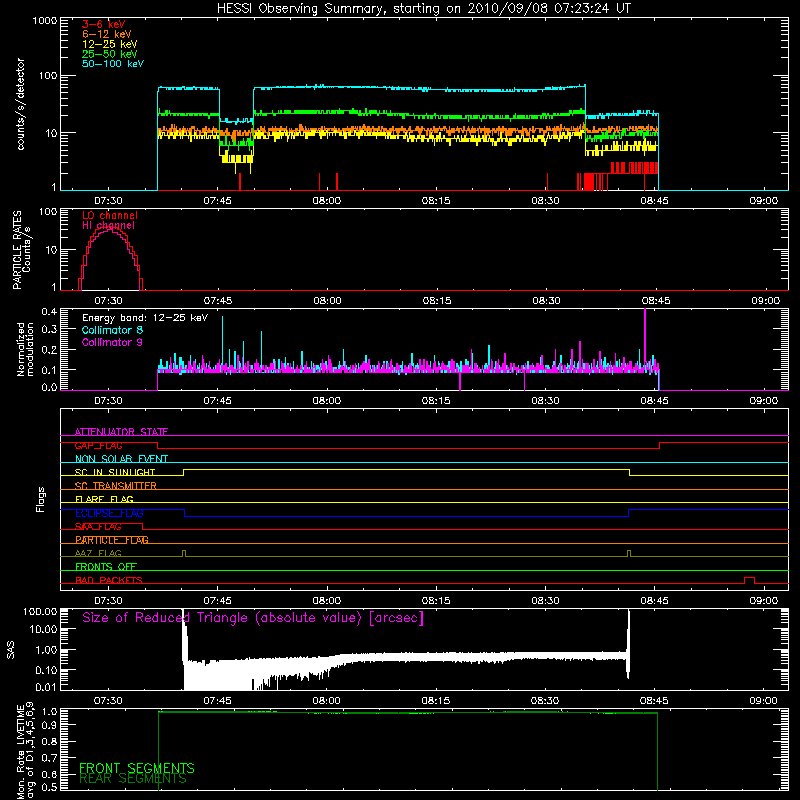
Task: Select the SC_IN_SUNLIGHT flag label
Action: point(115,472)
